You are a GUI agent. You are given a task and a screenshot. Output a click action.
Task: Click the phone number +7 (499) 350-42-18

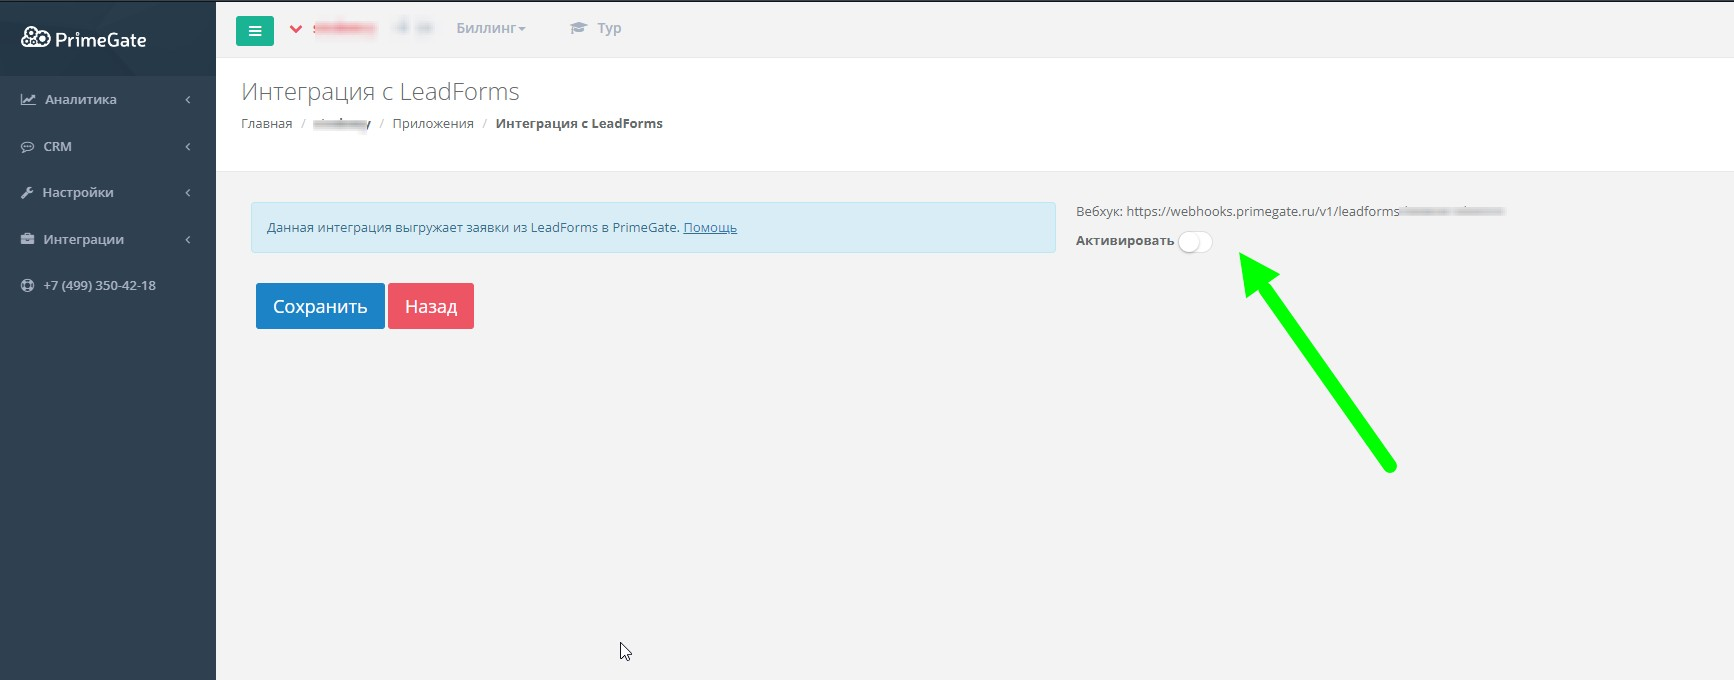99,285
